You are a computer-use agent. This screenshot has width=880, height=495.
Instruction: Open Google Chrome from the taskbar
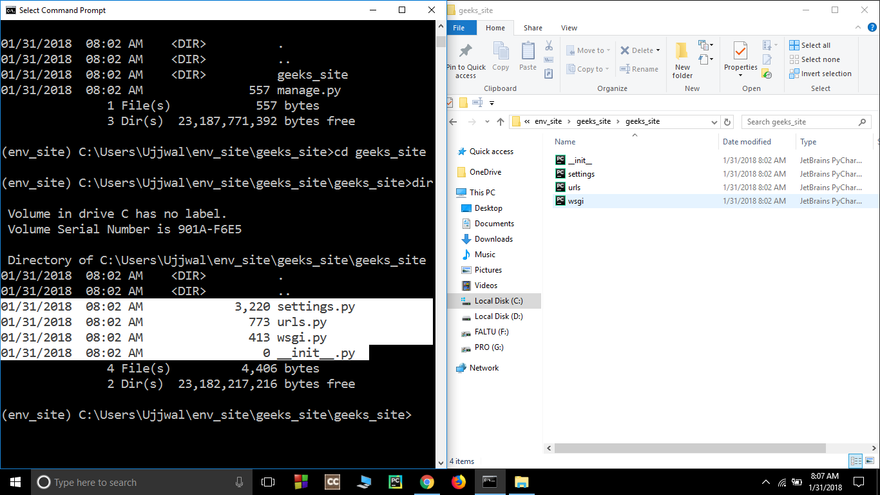point(426,482)
